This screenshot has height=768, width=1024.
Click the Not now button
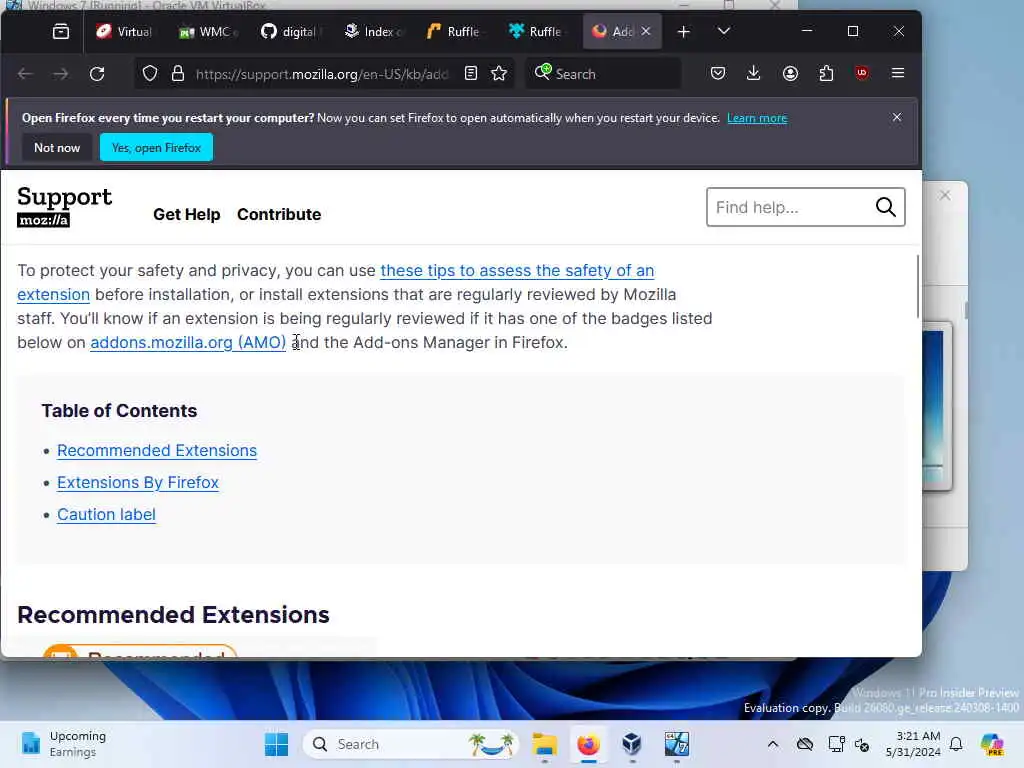(57, 148)
